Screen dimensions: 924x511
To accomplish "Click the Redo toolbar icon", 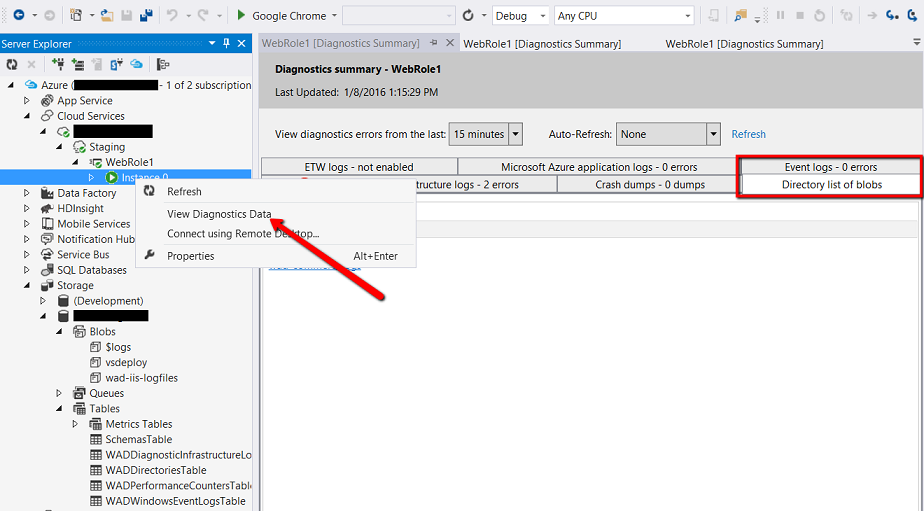I will pos(203,15).
